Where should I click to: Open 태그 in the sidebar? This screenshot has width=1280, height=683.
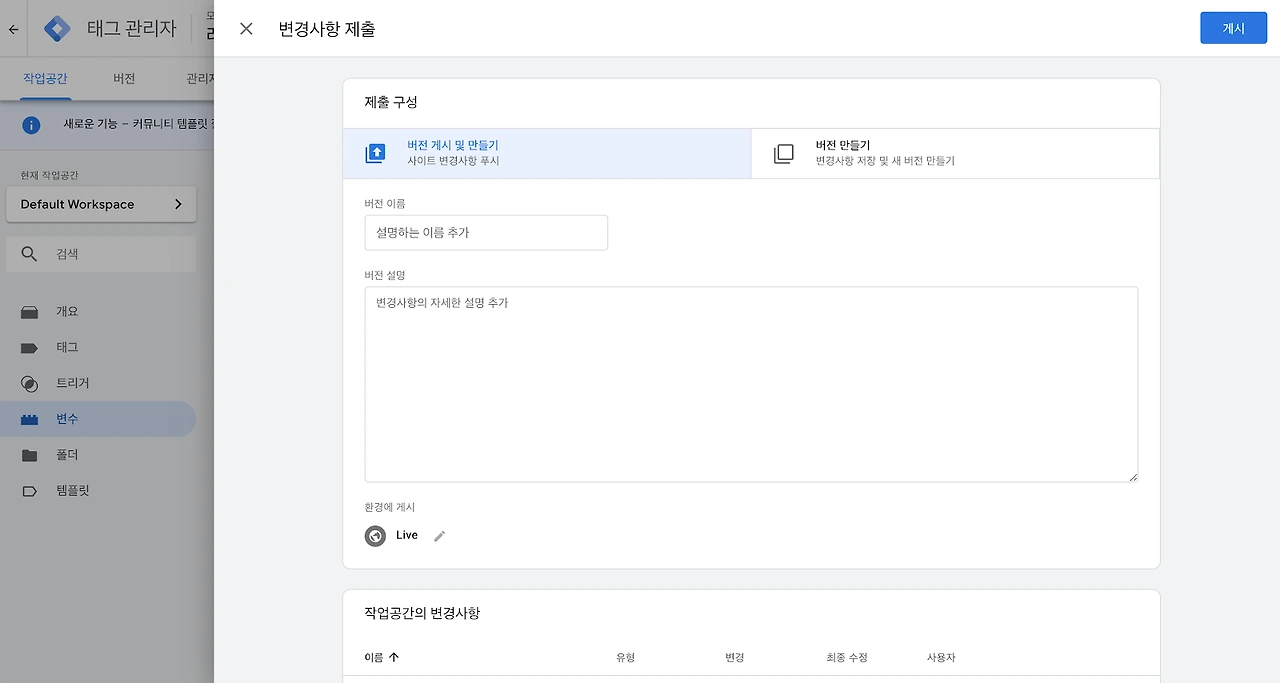pyautogui.click(x=98, y=348)
